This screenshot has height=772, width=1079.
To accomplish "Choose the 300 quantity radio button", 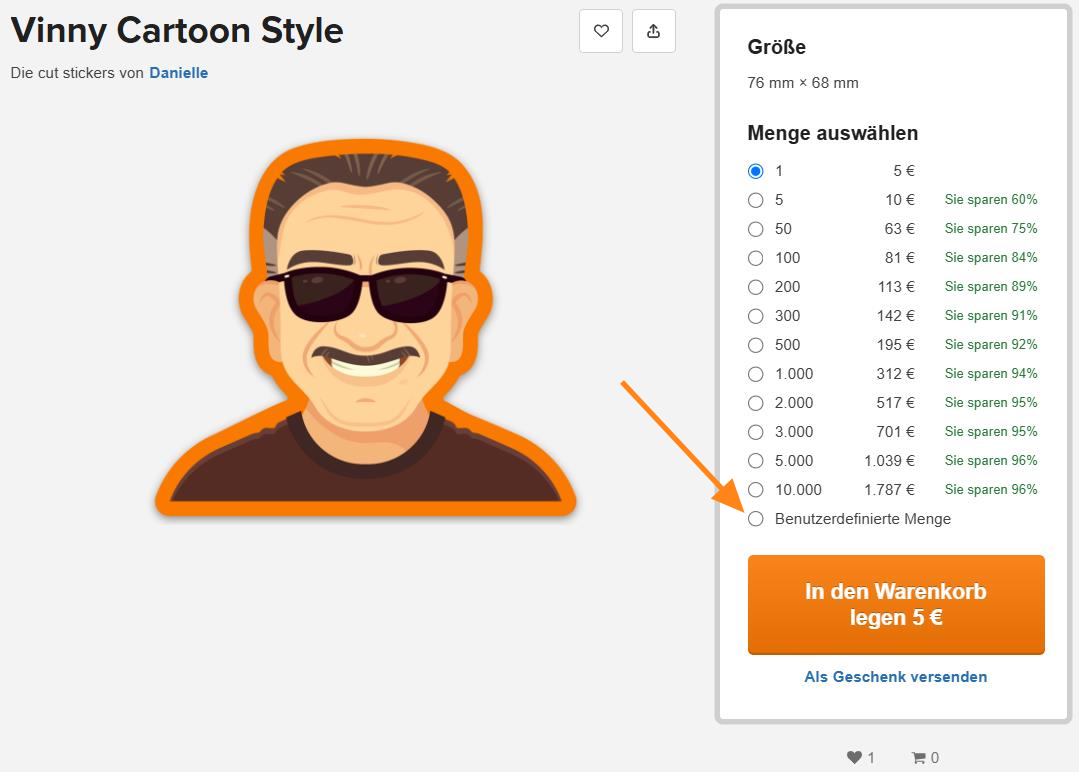I will 756,316.
